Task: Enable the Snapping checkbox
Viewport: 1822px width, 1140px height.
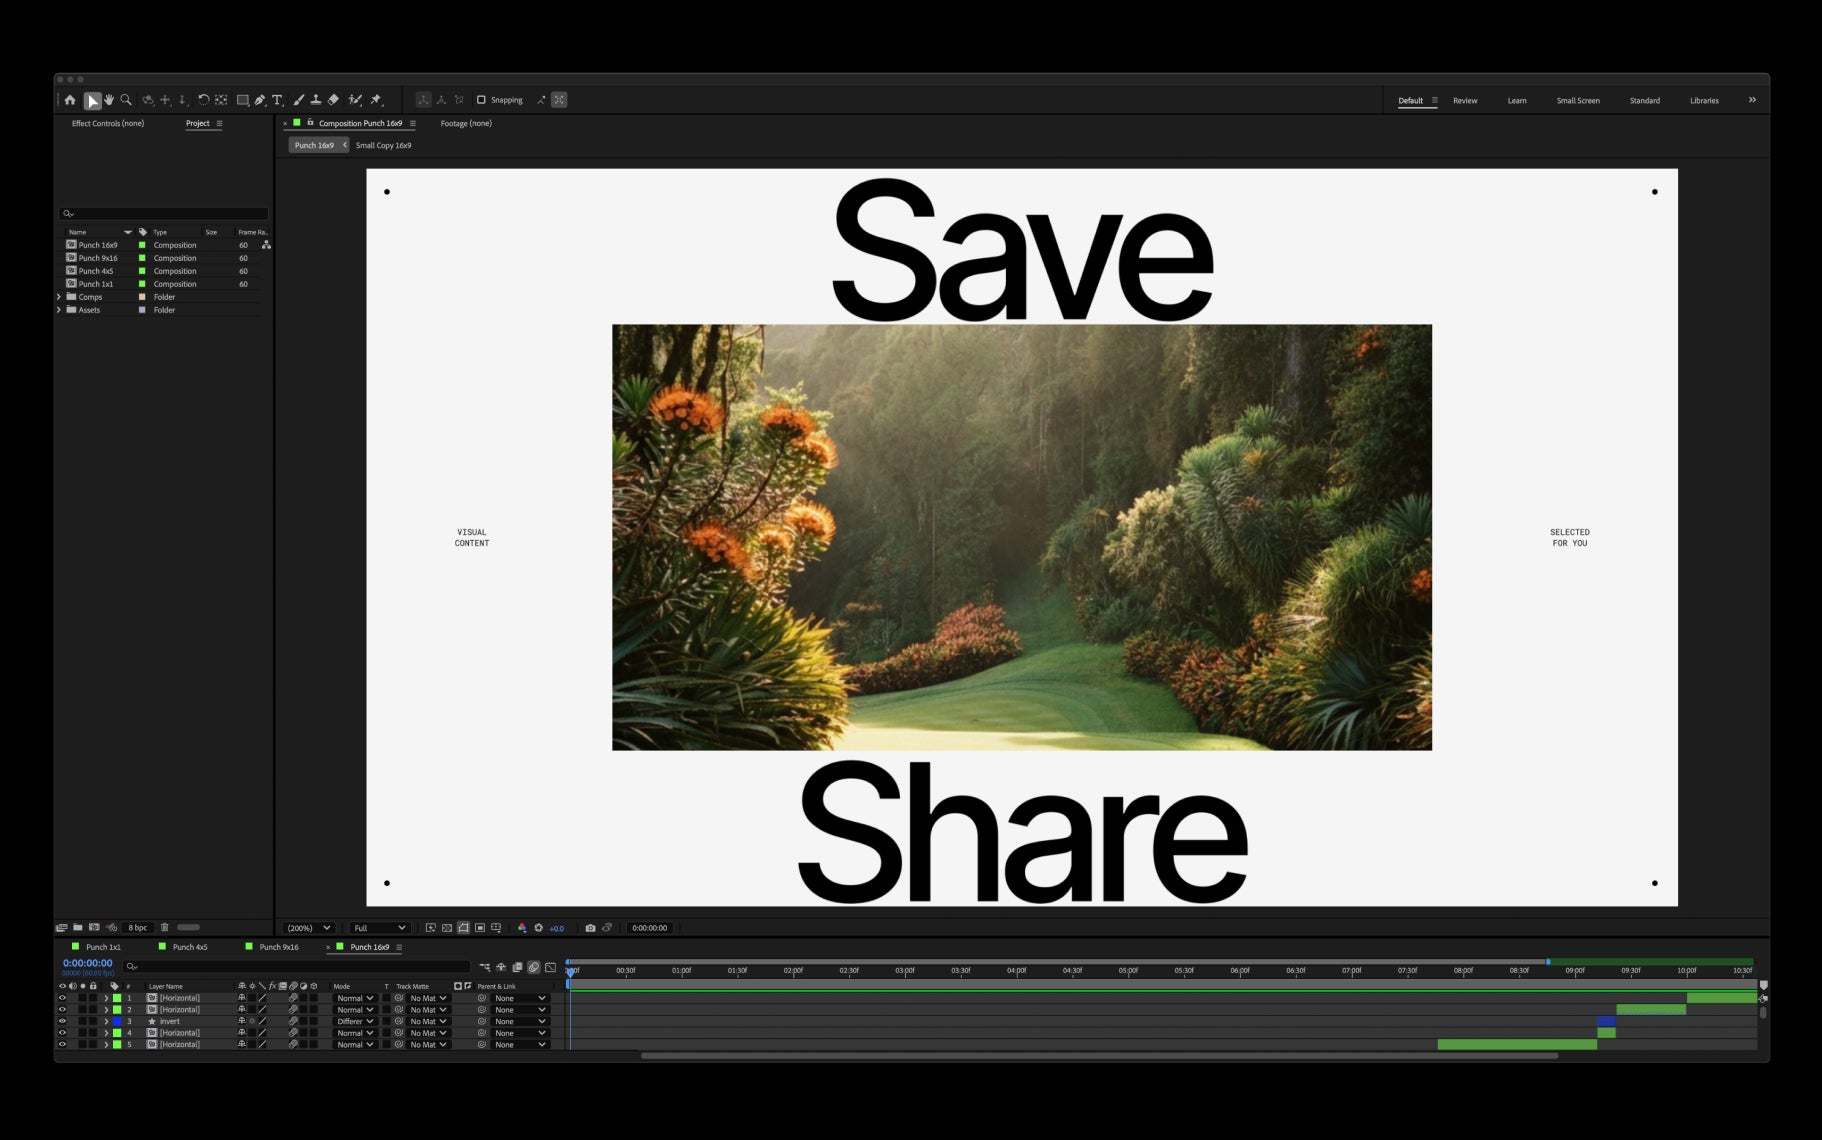Action: point(481,100)
